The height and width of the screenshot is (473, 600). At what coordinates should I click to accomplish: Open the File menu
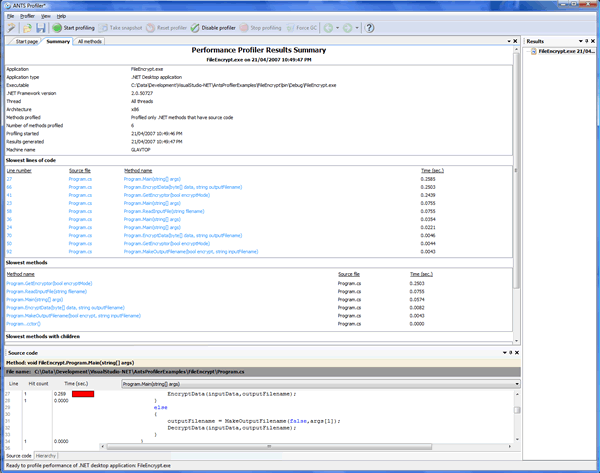(x=10, y=16)
